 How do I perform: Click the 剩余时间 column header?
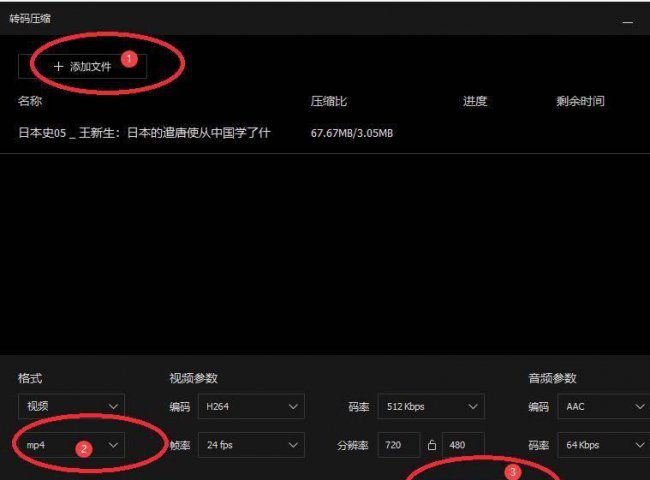(x=580, y=101)
